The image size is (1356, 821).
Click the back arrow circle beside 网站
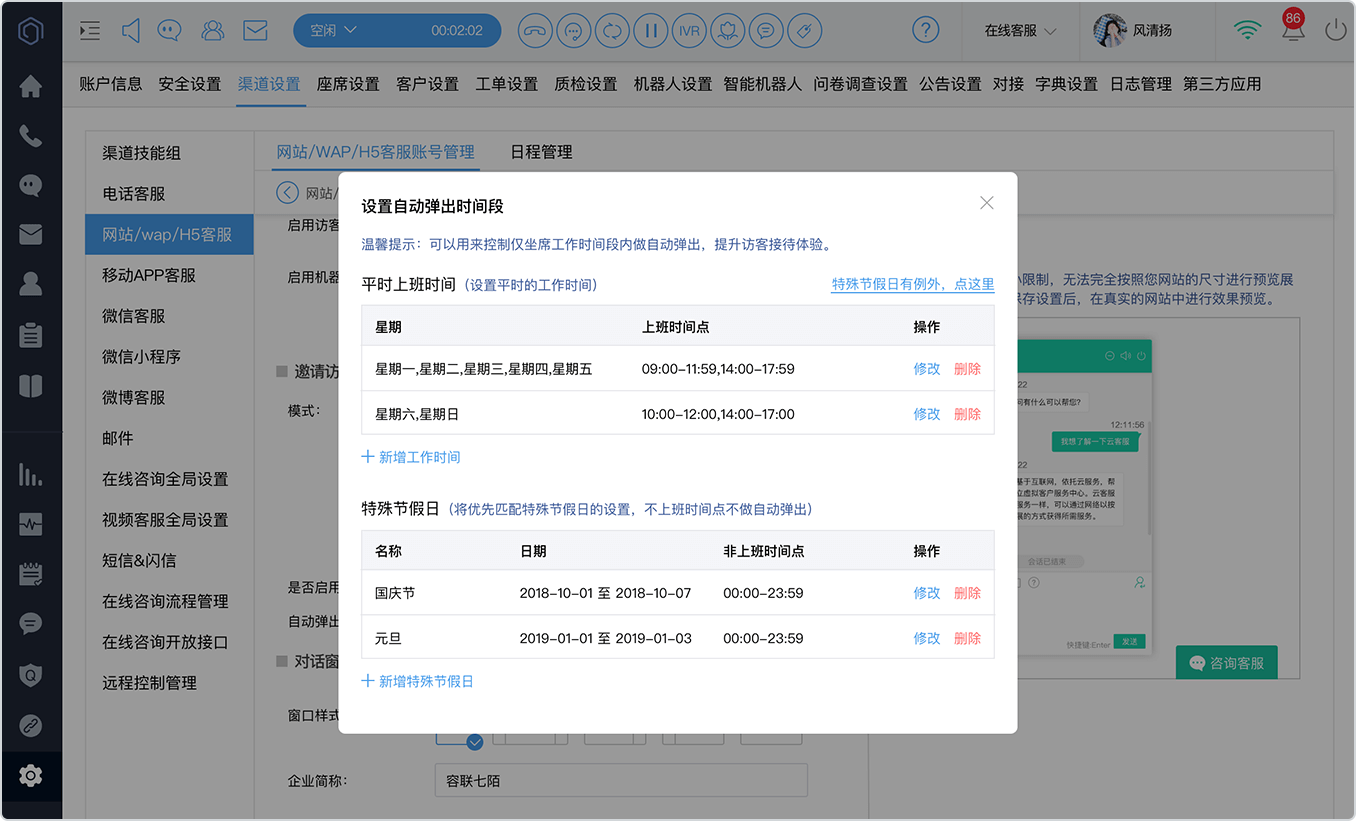point(288,193)
